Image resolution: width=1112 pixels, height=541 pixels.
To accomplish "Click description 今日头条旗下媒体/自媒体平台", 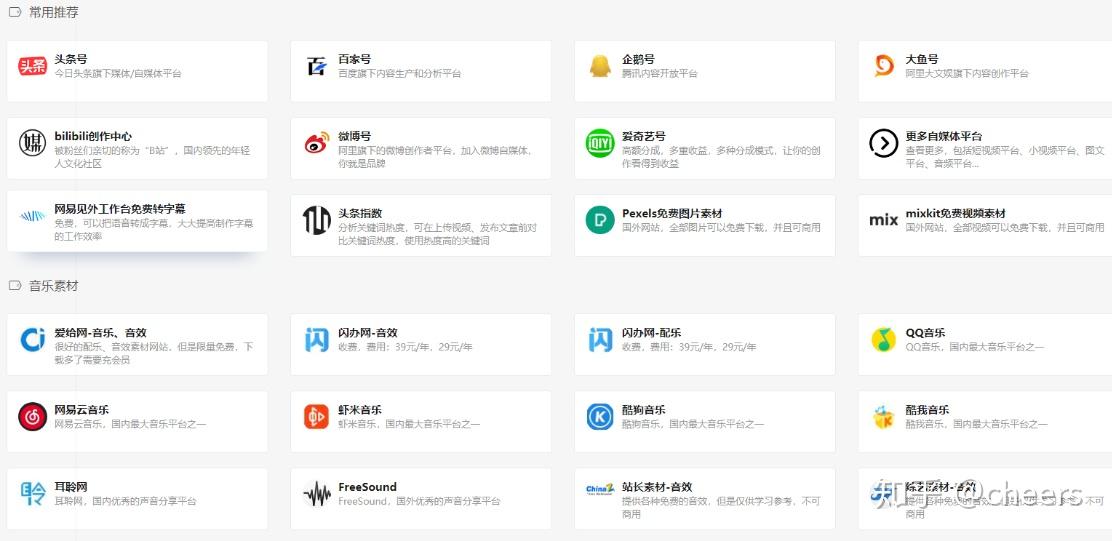I will (x=118, y=73).
